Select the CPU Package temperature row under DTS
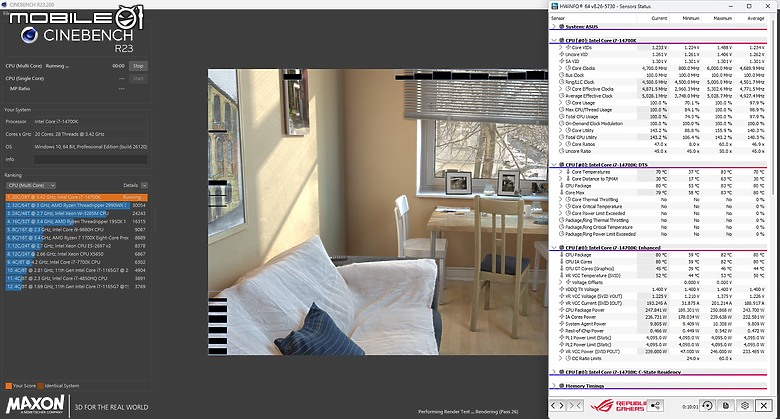780x419 pixels. click(x=658, y=186)
